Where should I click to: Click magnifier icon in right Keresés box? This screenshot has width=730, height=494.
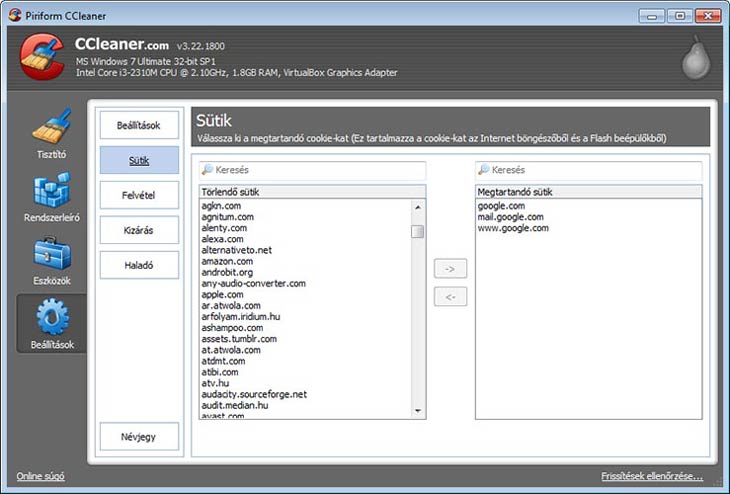(484, 171)
